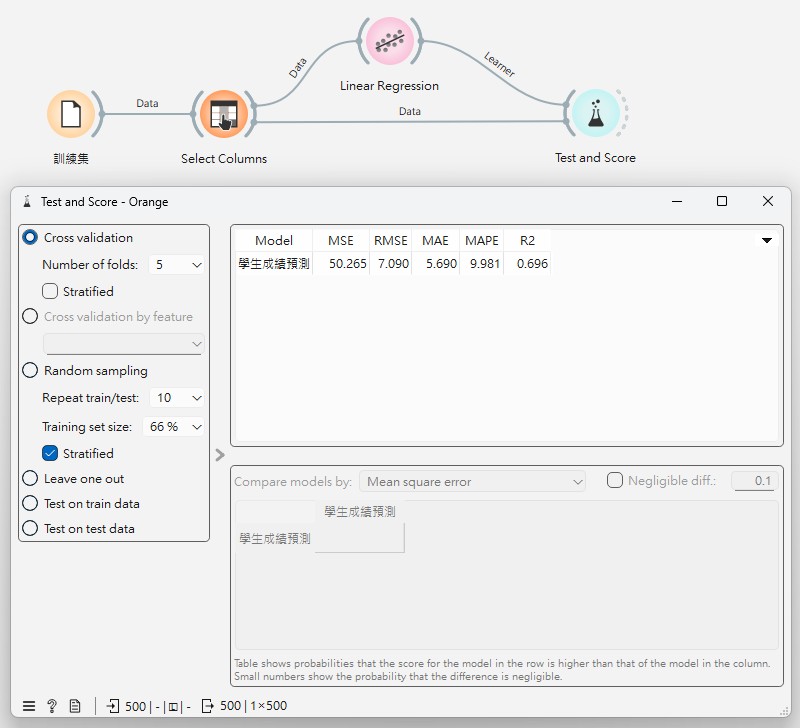Viewport: 800px width, 728px height.
Task: Click the RMSE column header
Action: click(391, 241)
